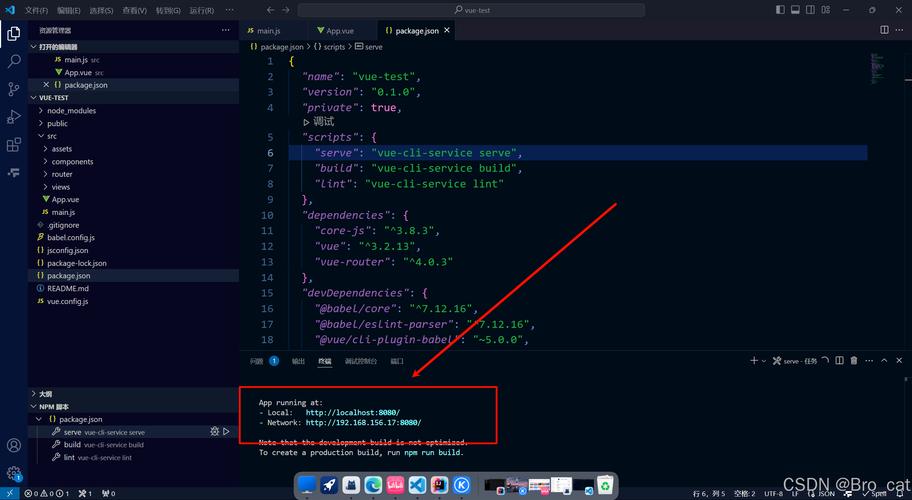912x500 pixels.
Task: Switch to the 输出 panel tab
Action: (x=299, y=361)
